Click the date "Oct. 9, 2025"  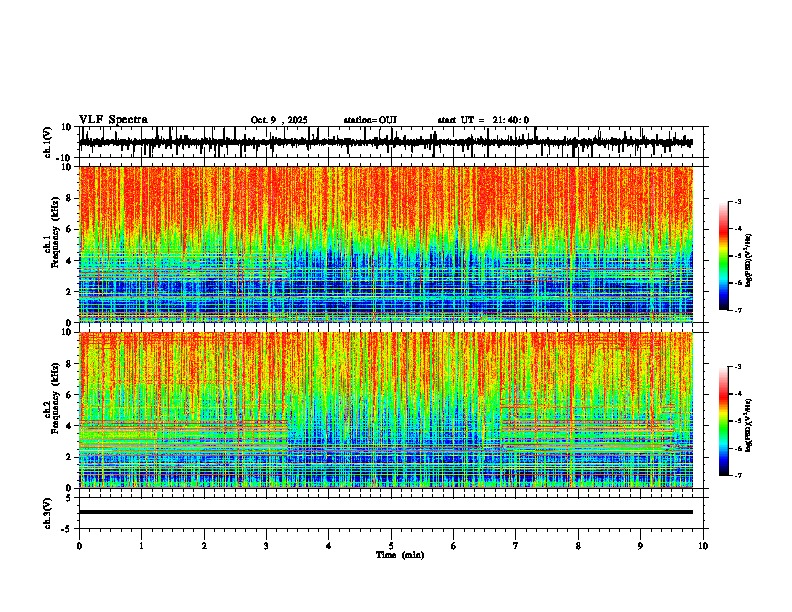point(279,120)
